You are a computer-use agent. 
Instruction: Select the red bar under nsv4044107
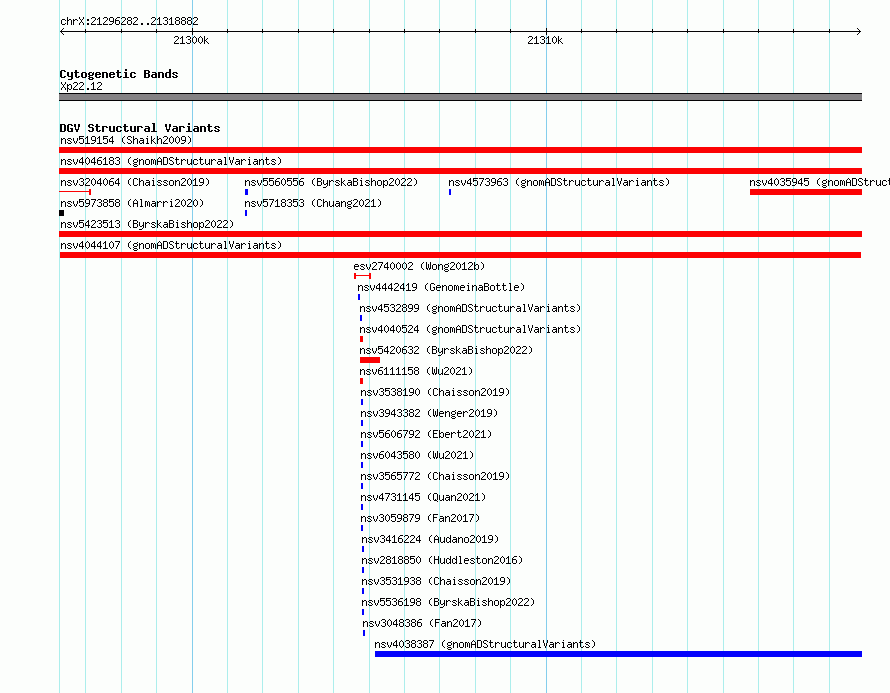point(460,255)
